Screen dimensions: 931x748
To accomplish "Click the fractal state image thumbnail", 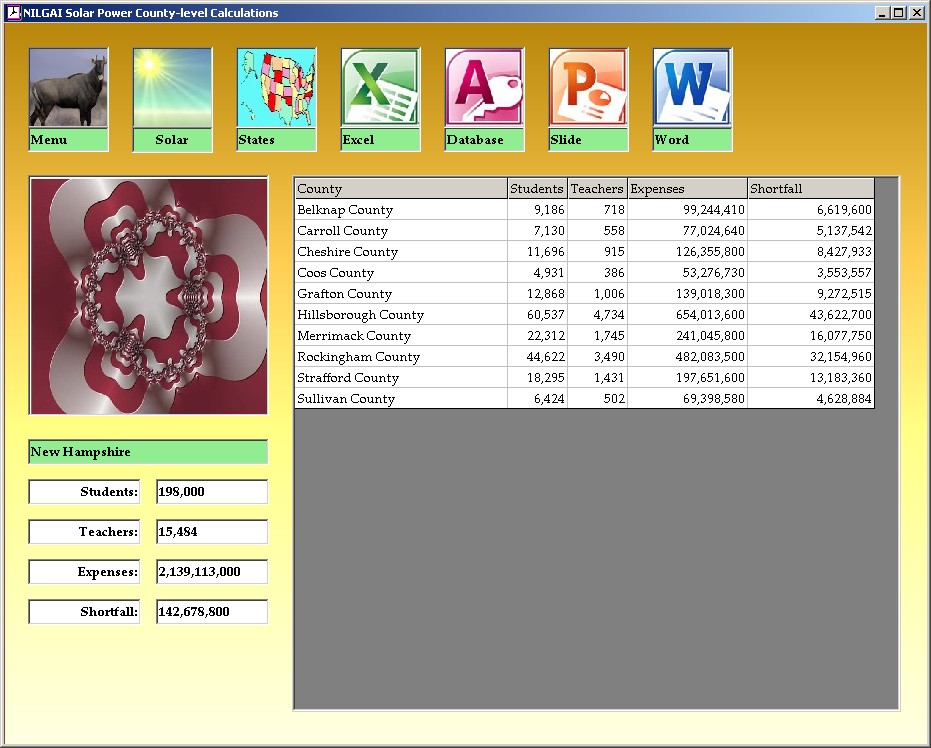I will [x=148, y=296].
